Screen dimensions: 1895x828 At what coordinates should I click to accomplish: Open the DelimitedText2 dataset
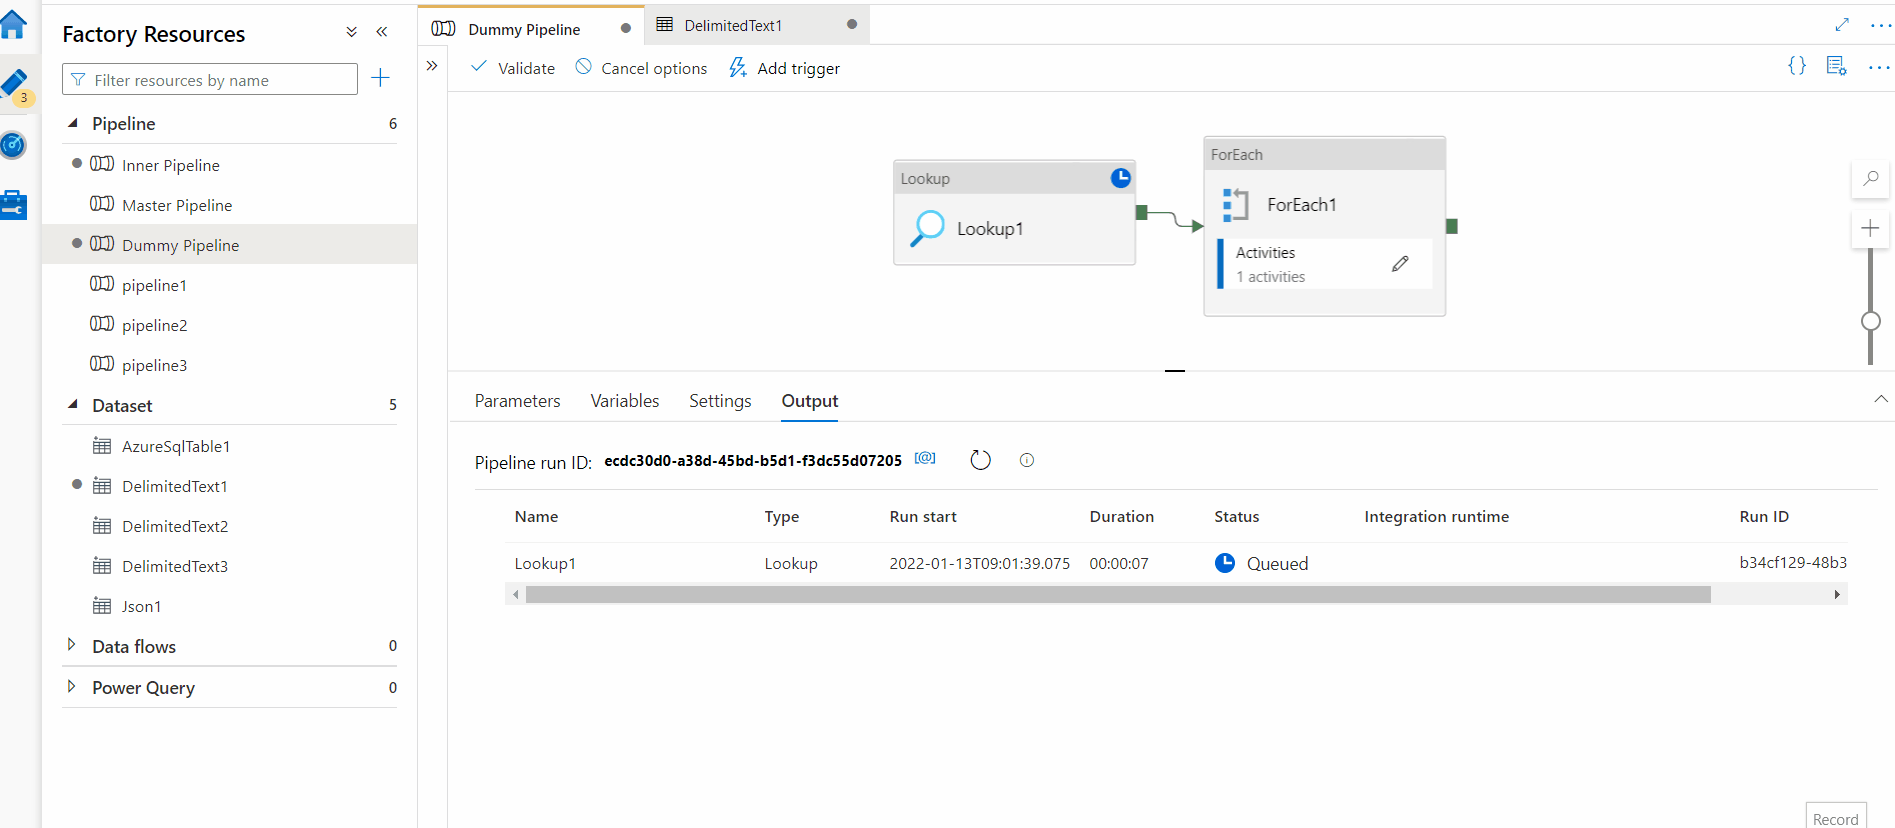click(x=175, y=526)
